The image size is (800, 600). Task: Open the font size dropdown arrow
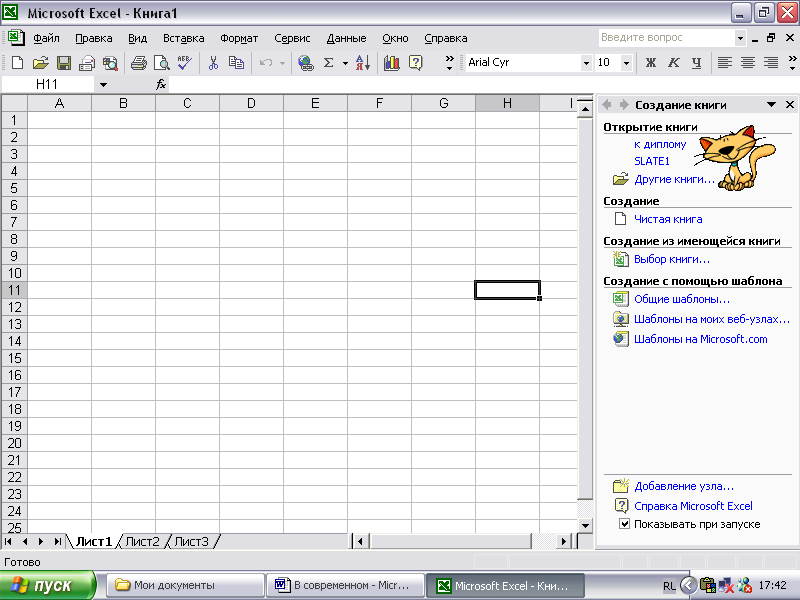(x=626, y=63)
